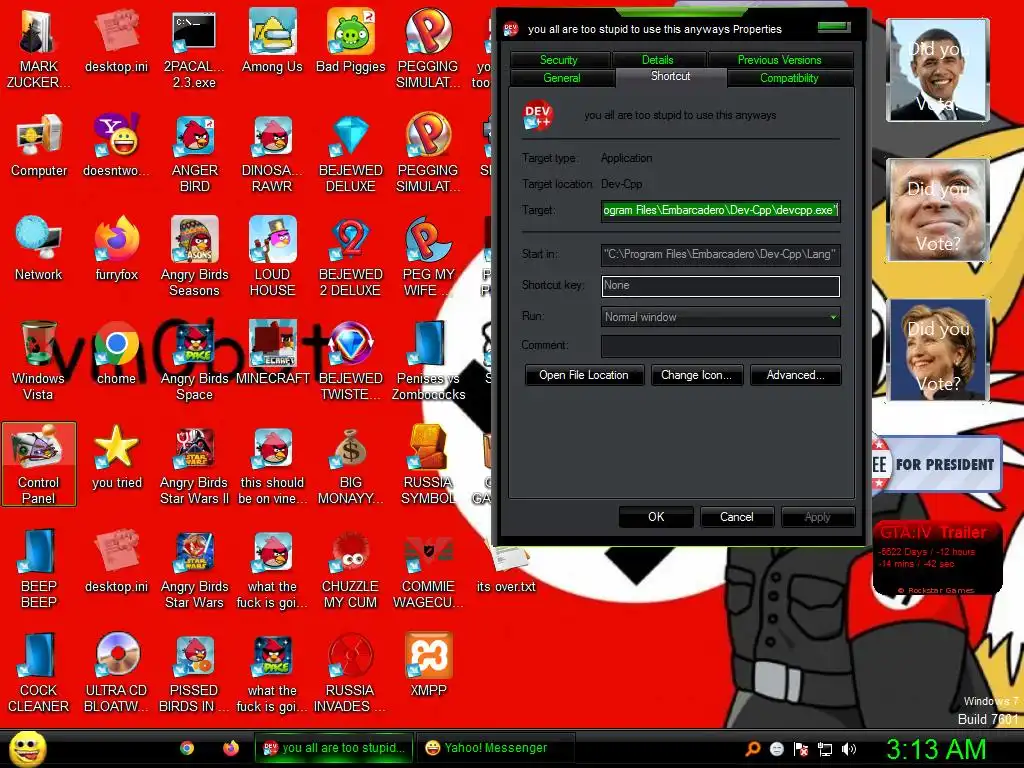Click the Yahoo! Messenger taskbar button
The image size is (1024, 768).
click(496, 748)
